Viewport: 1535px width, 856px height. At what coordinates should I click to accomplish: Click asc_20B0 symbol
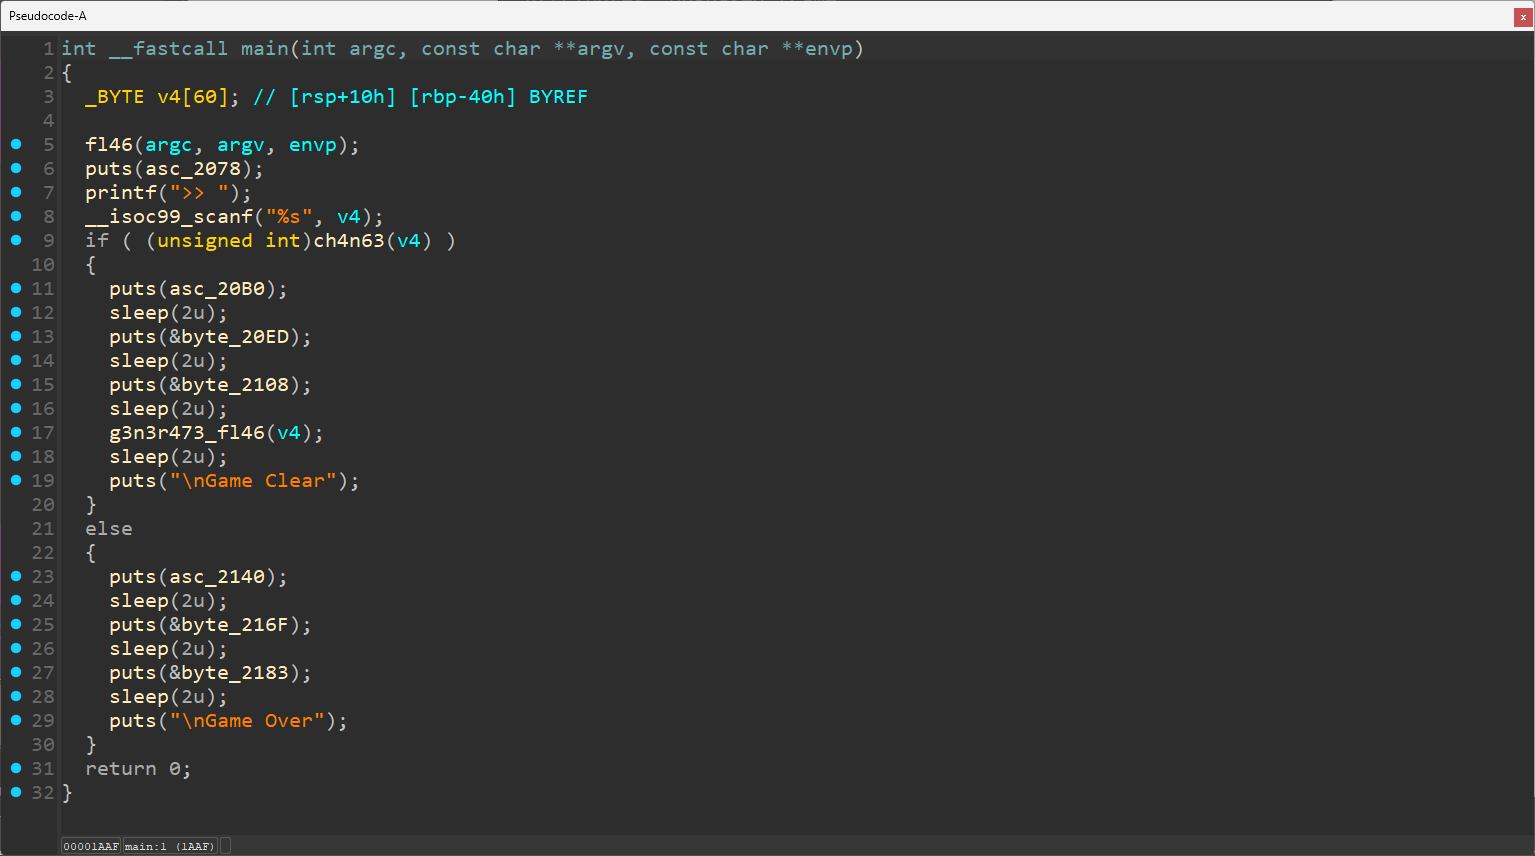[217, 289]
